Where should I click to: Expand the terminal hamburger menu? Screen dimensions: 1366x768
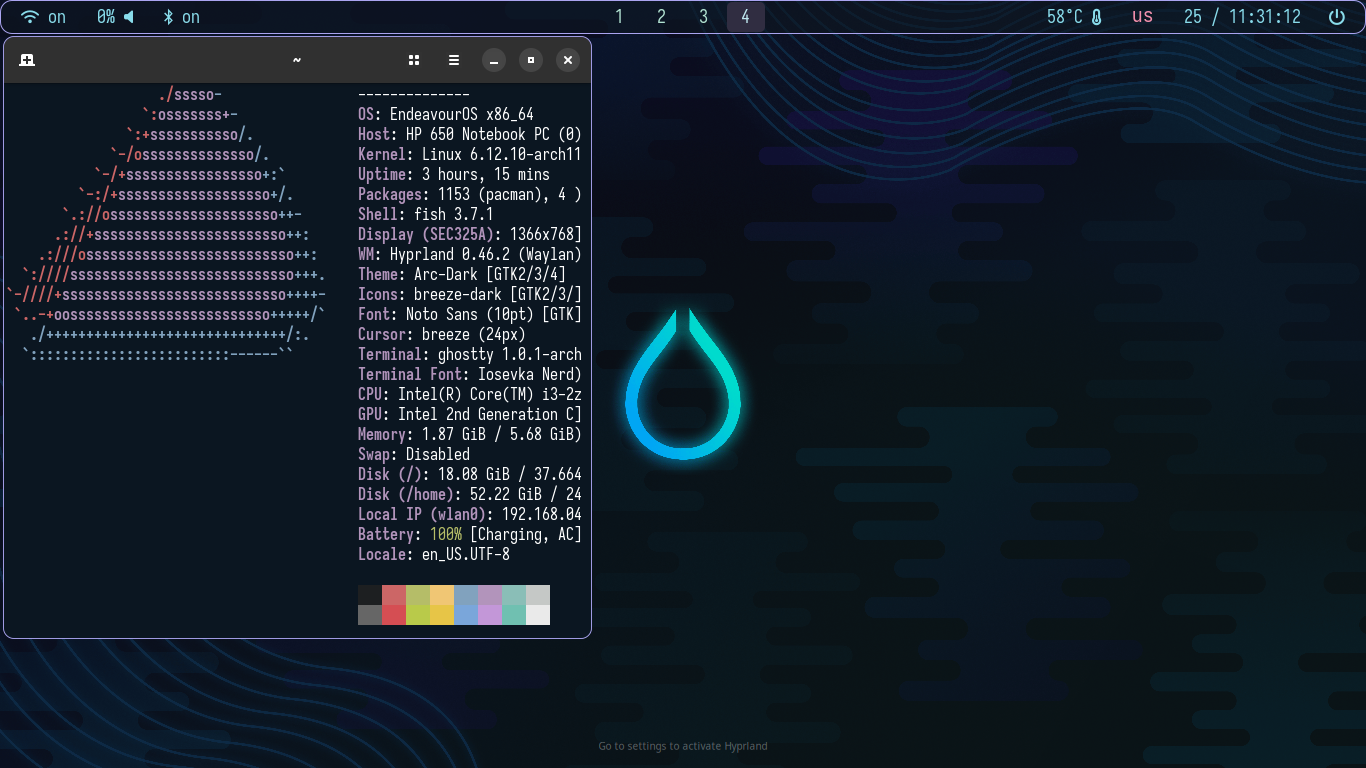454,60
